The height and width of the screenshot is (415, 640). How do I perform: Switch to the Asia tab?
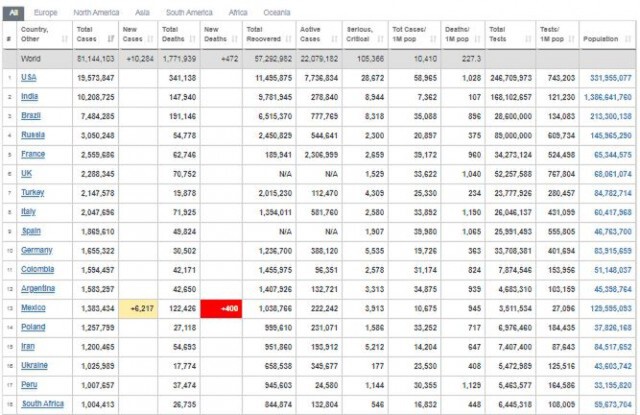(x=142, y=13)
